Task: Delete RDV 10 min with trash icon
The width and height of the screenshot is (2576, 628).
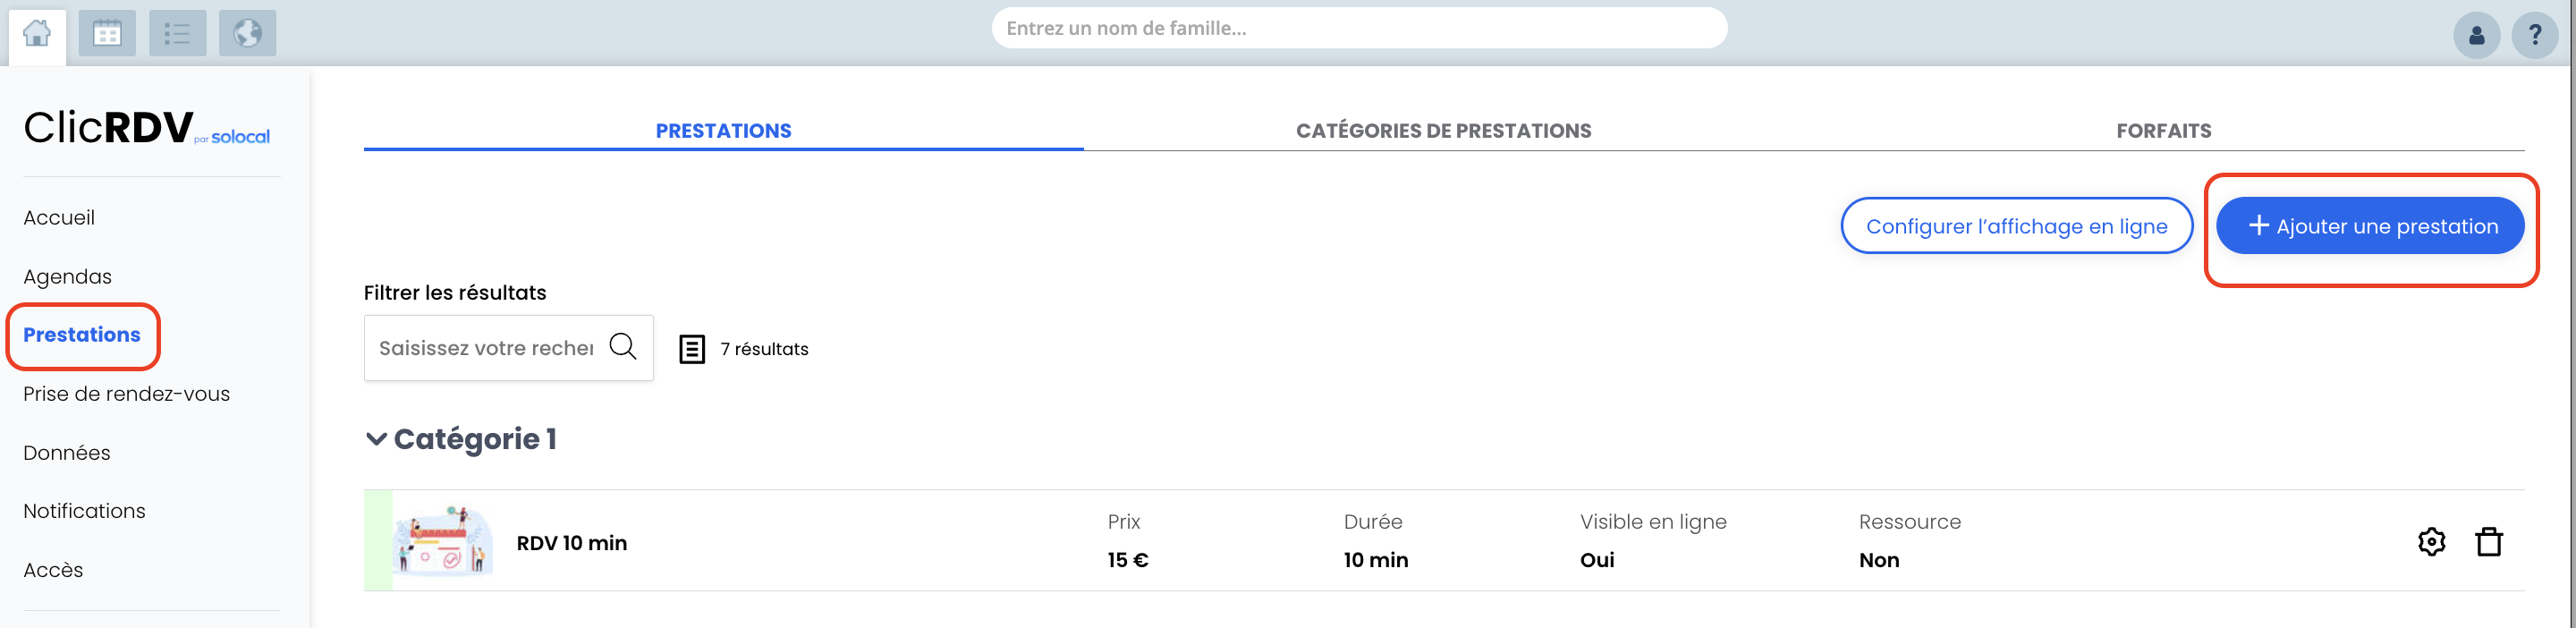Action: 2488,541
